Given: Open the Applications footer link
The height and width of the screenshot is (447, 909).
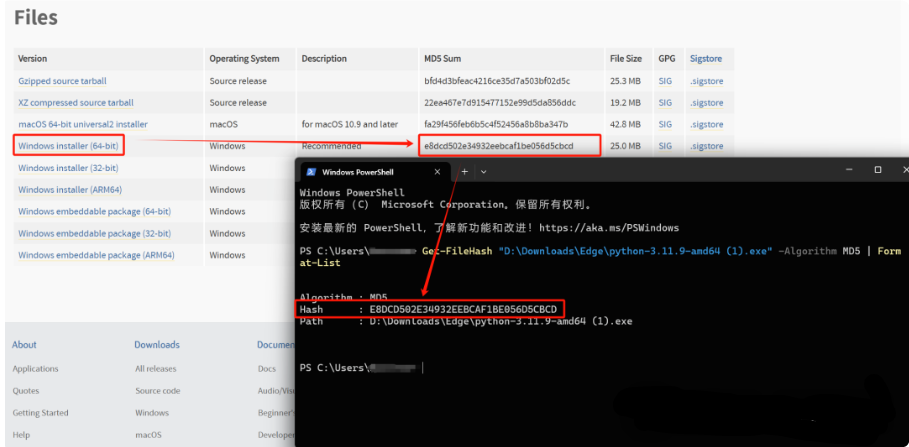Looking at the screenshot, I should 35,369.
